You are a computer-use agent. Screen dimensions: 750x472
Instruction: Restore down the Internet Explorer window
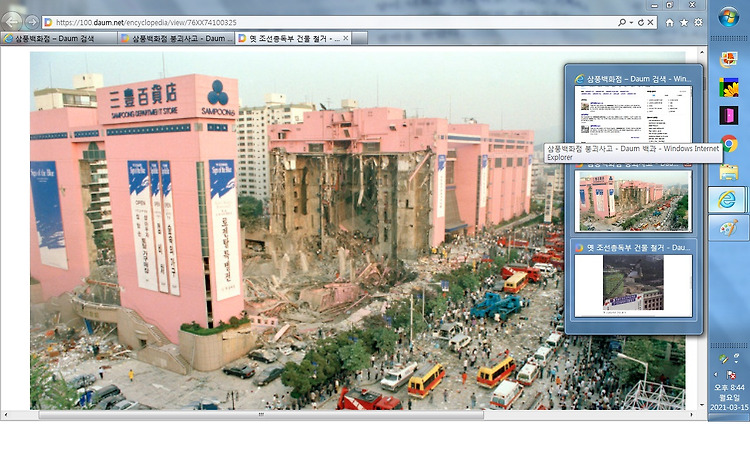tap(670, 5)
